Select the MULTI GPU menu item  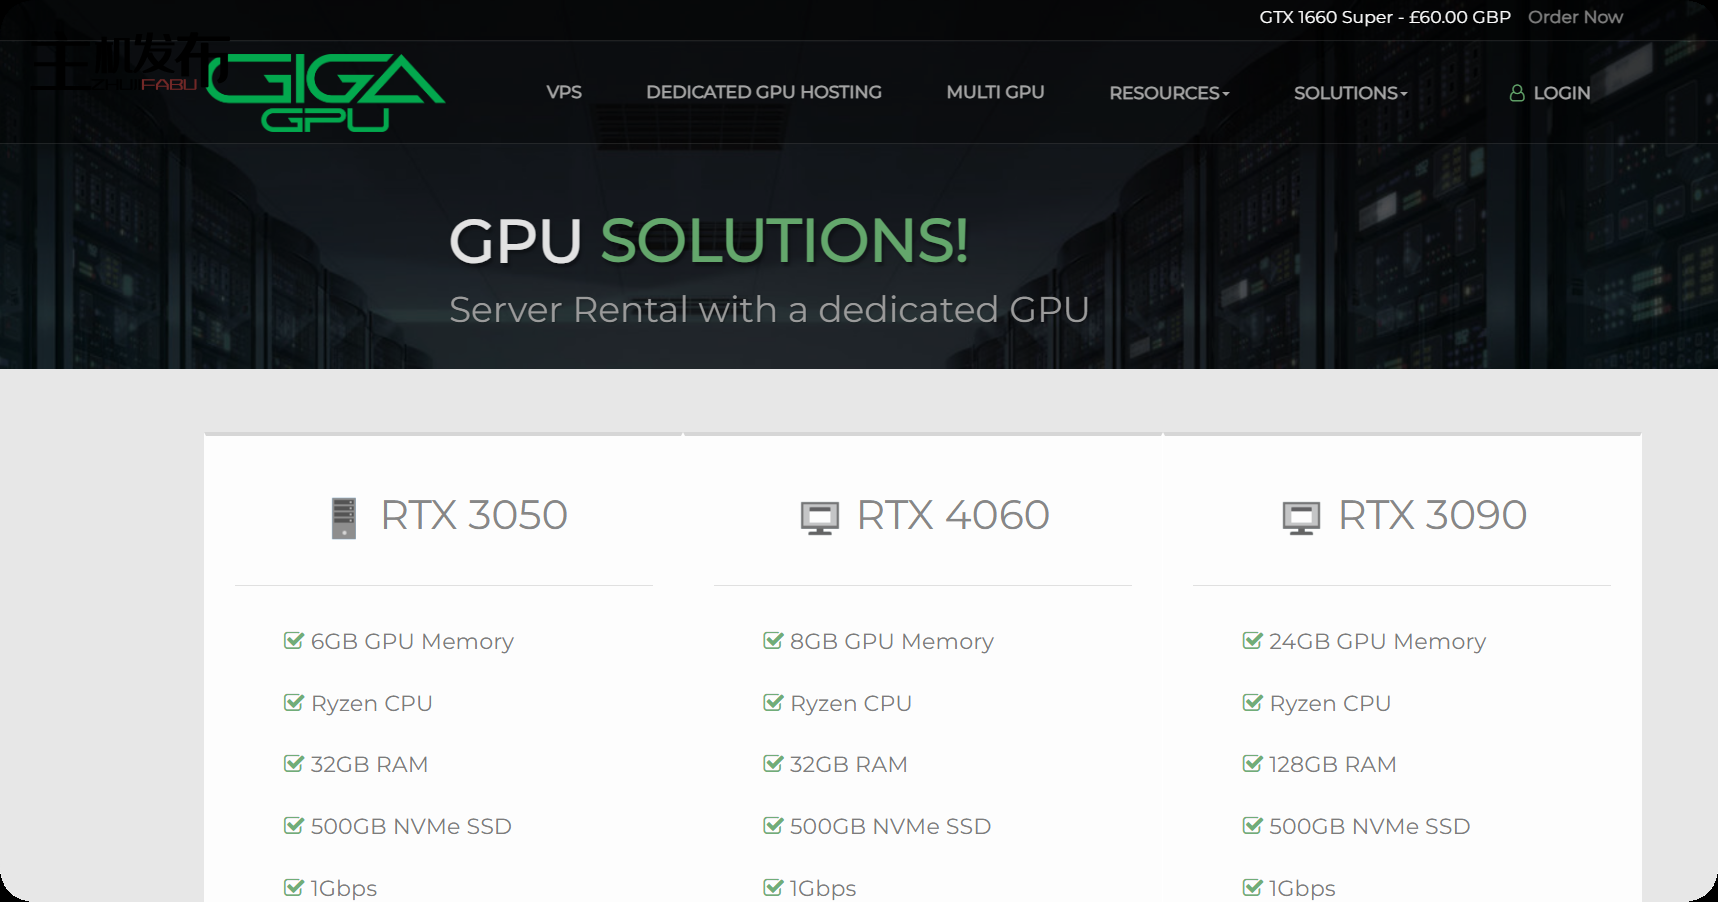(x=995, y=92)
